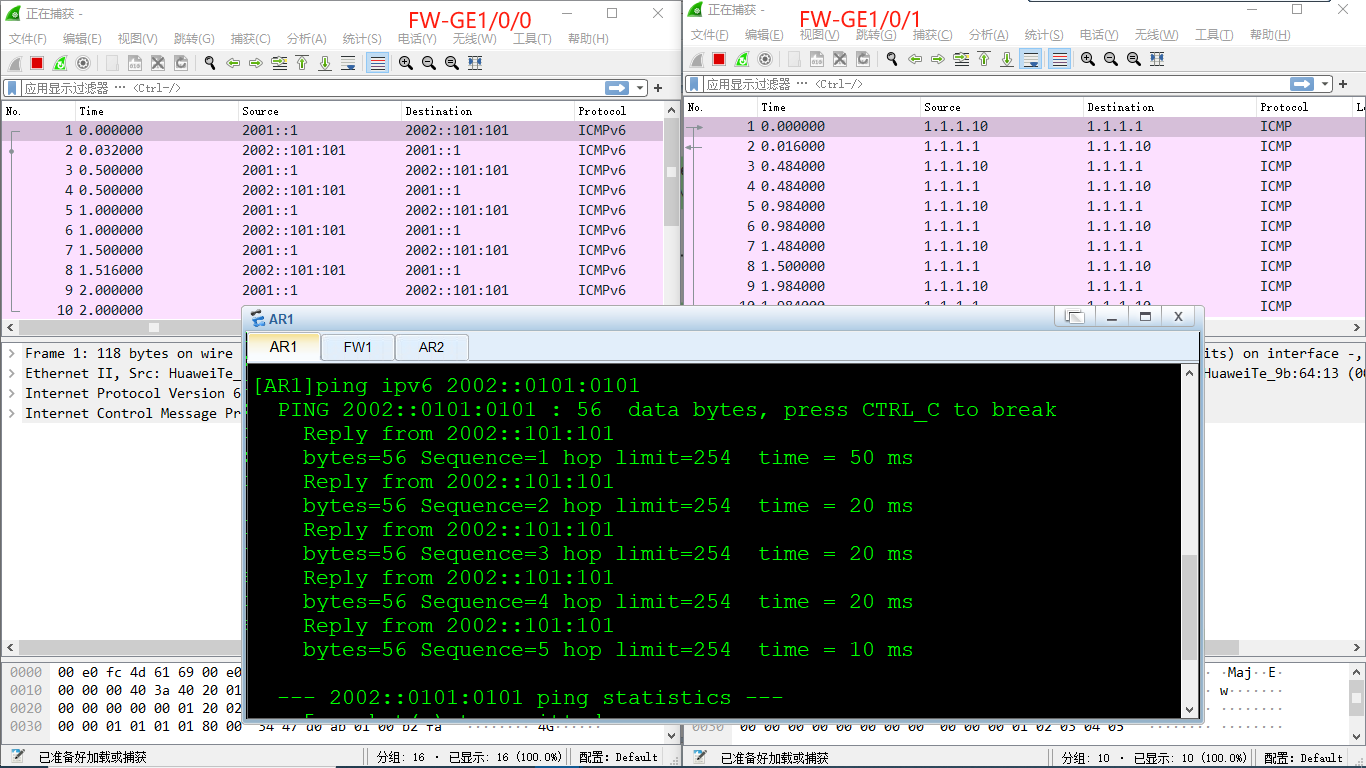Restart current capture in FW-GE1/0/1 window

coord(742,59)
